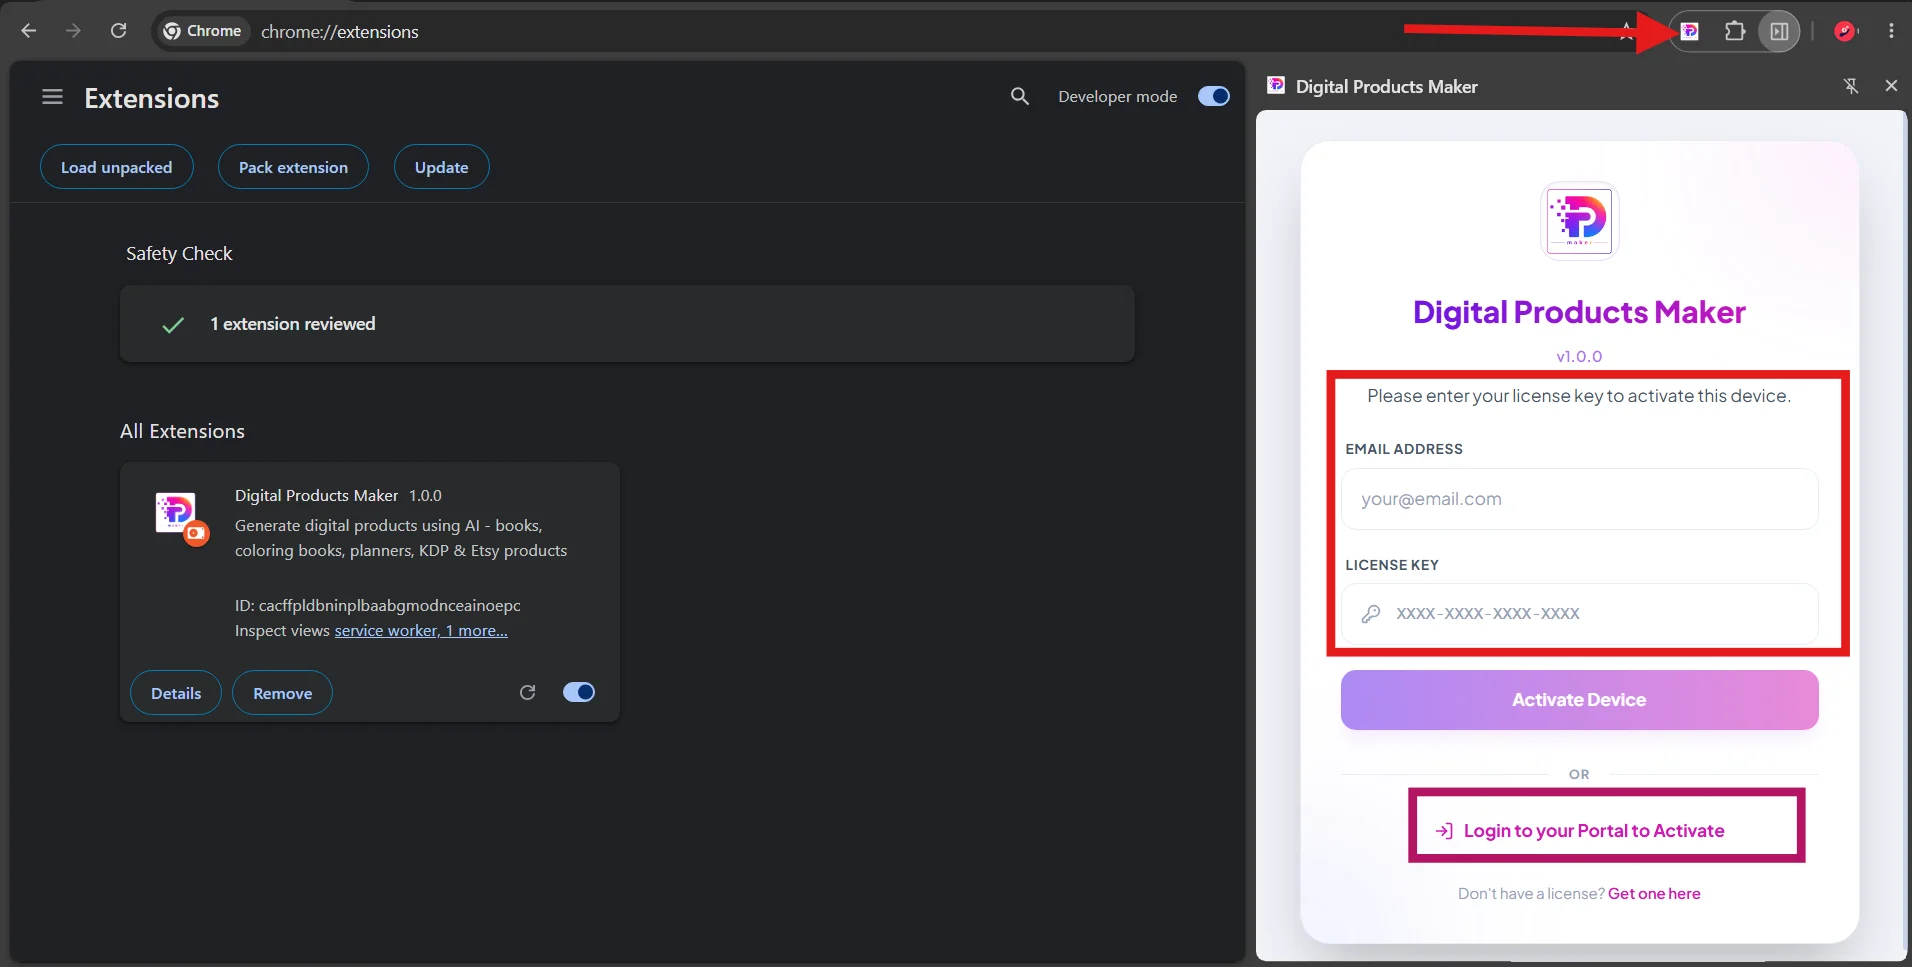Click the Activate Device button
The image size is (1912, 967).
(1579, 700)
